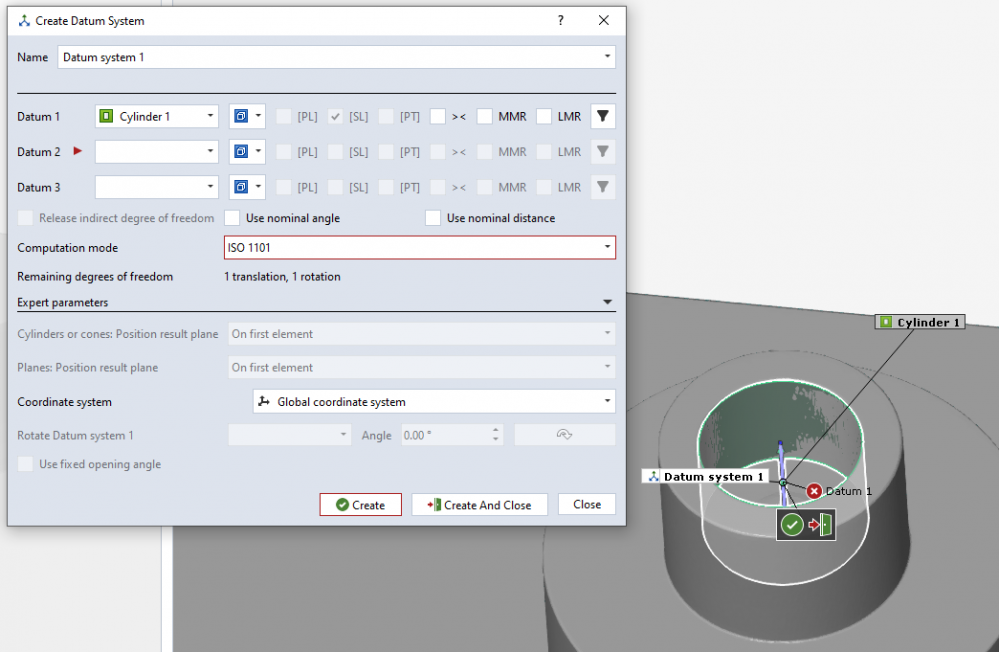Open the dialog help question mark
Screen dimensions: 999x652
[561, 20]
